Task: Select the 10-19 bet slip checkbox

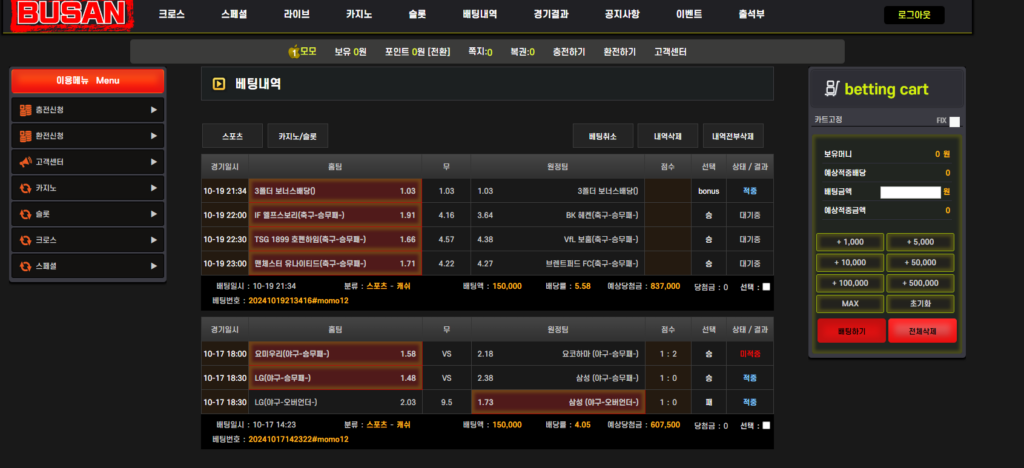Action: pyautogui.click(x=766, y=287)
